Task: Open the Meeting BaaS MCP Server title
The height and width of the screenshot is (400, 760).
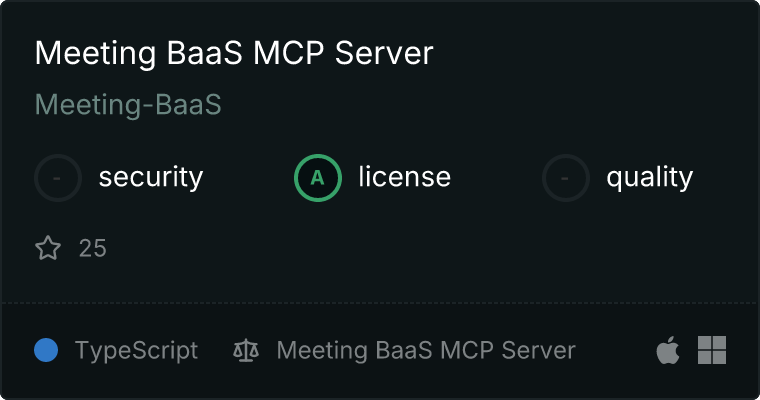Action: click(234, 53)
